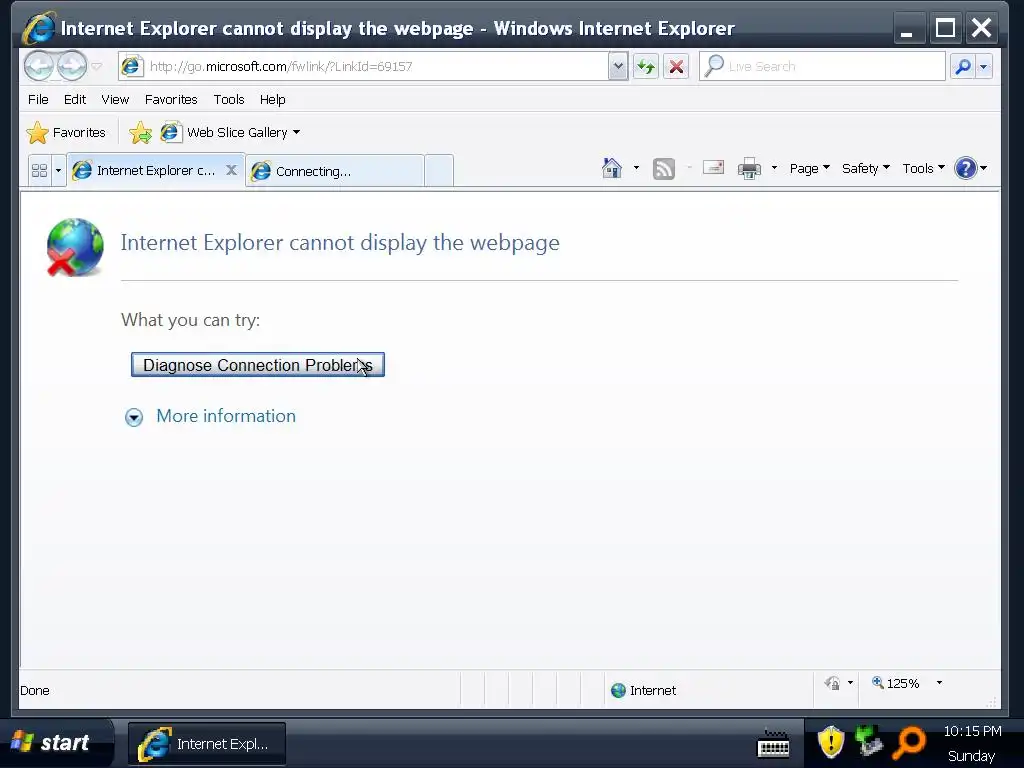
Task: Open search provider options dropdown
Action: [984, 66]
